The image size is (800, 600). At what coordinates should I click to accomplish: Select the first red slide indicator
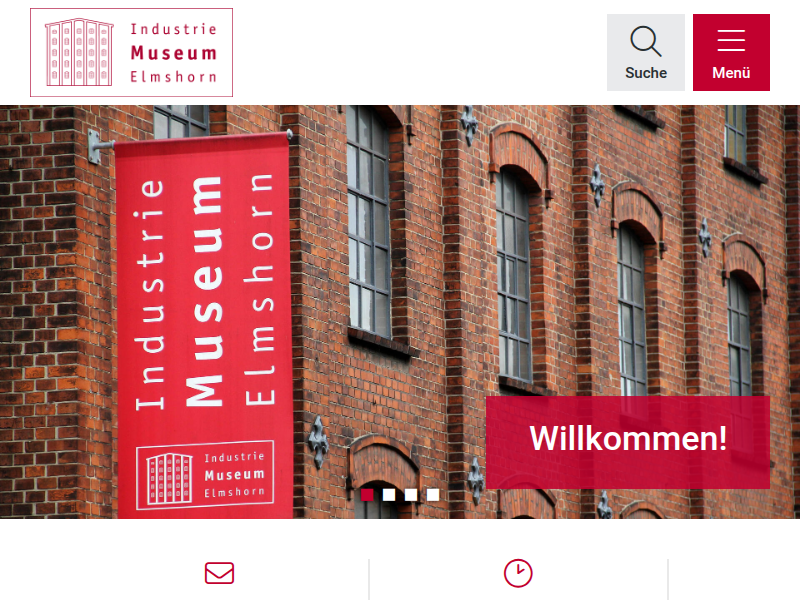click(x=367, y=494)
